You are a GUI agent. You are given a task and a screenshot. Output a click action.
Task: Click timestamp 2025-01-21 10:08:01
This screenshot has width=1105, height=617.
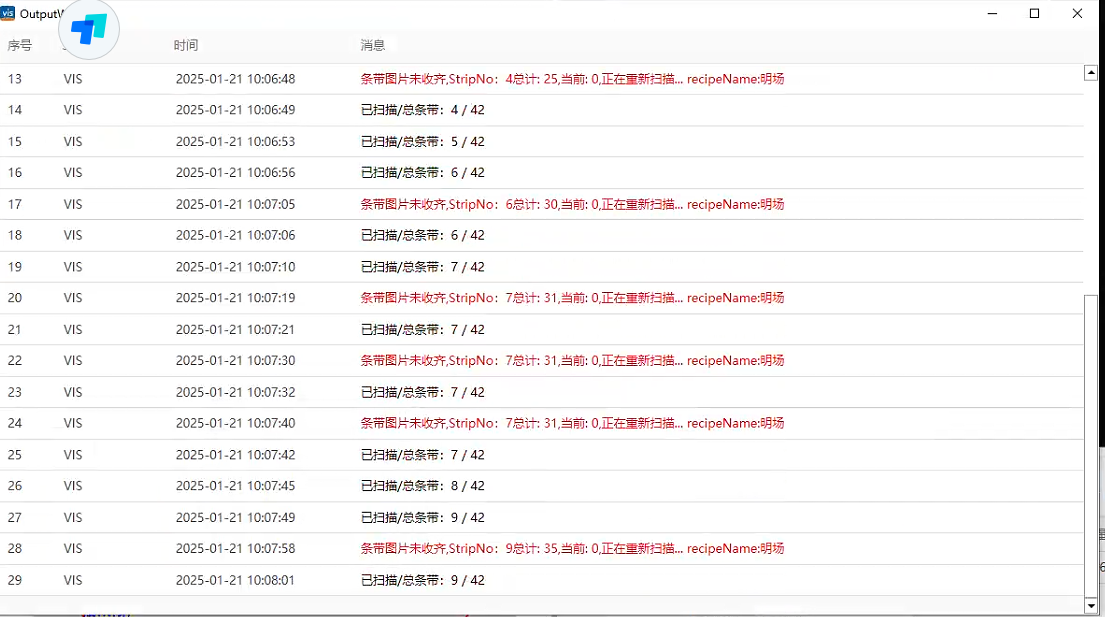click(235, 580)
